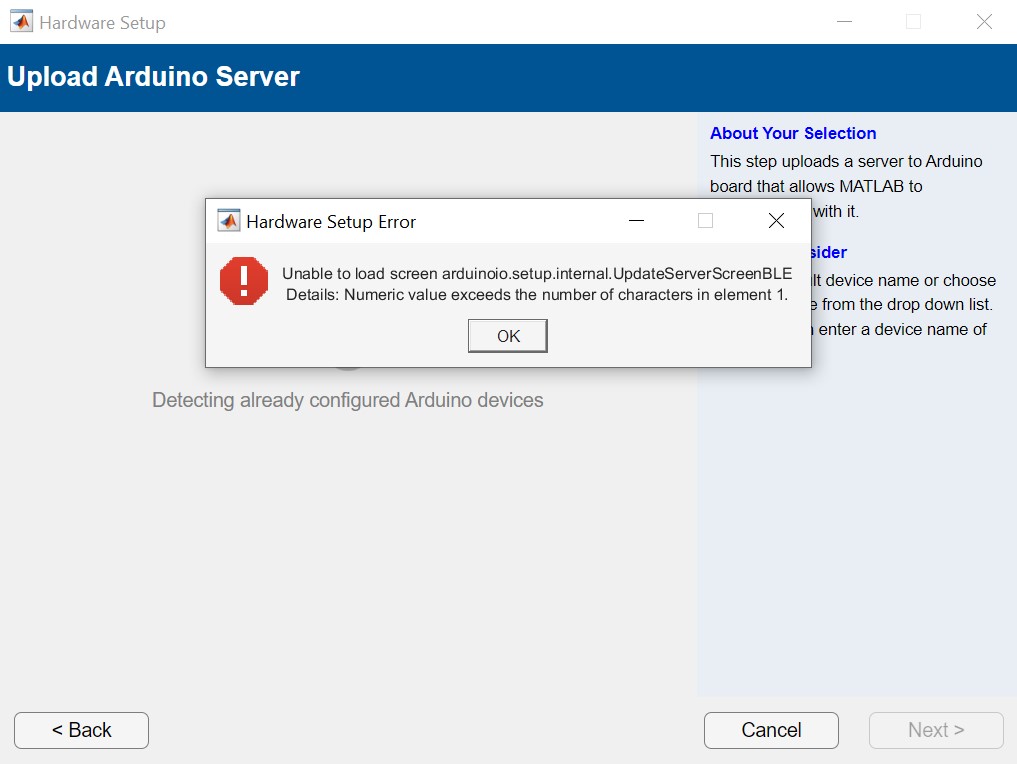Click "Detecting already configured Arduino devices" text
Screen dimensions: 1017x764
(348, 400)
